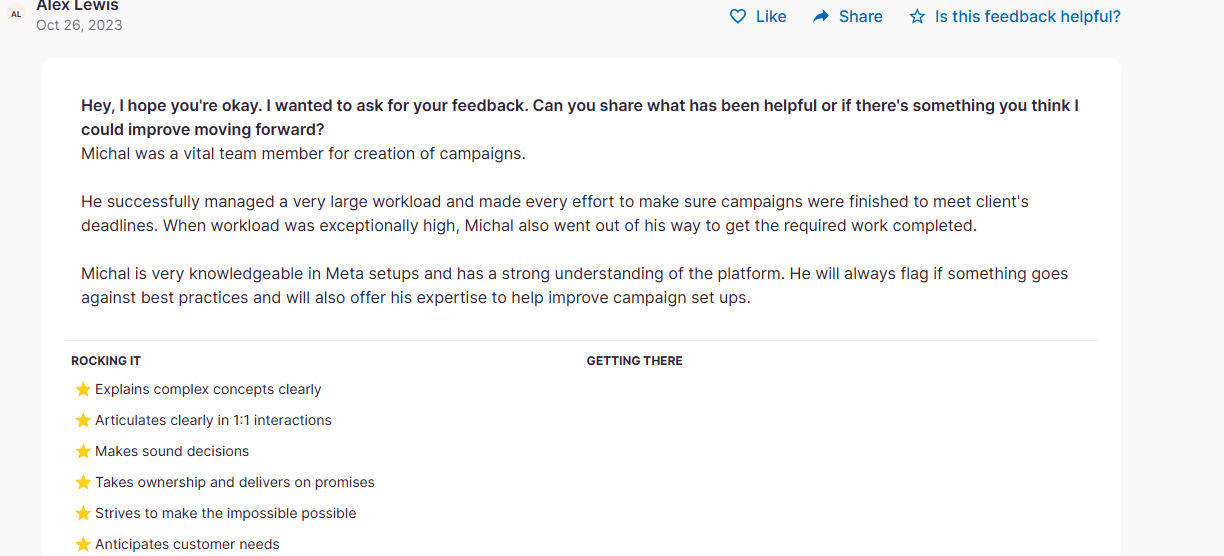
Task: Click paragraph about Meta setups knowledge
Action: (x=574, y=285)
